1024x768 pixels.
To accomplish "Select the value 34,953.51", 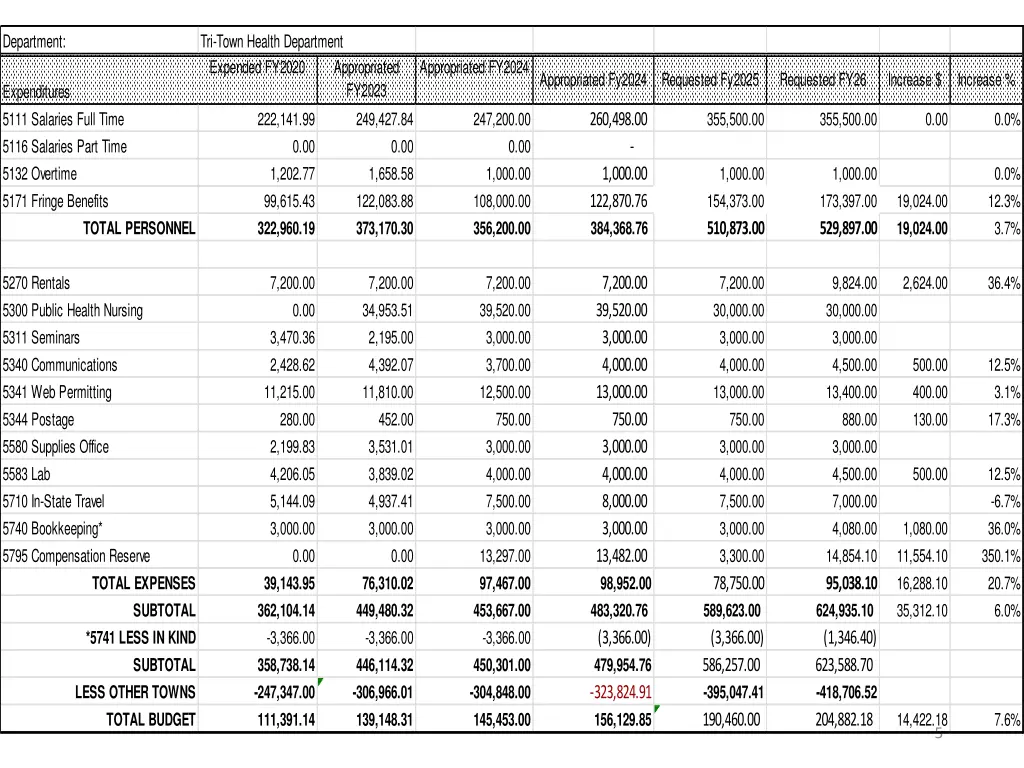I will point(387,311).
